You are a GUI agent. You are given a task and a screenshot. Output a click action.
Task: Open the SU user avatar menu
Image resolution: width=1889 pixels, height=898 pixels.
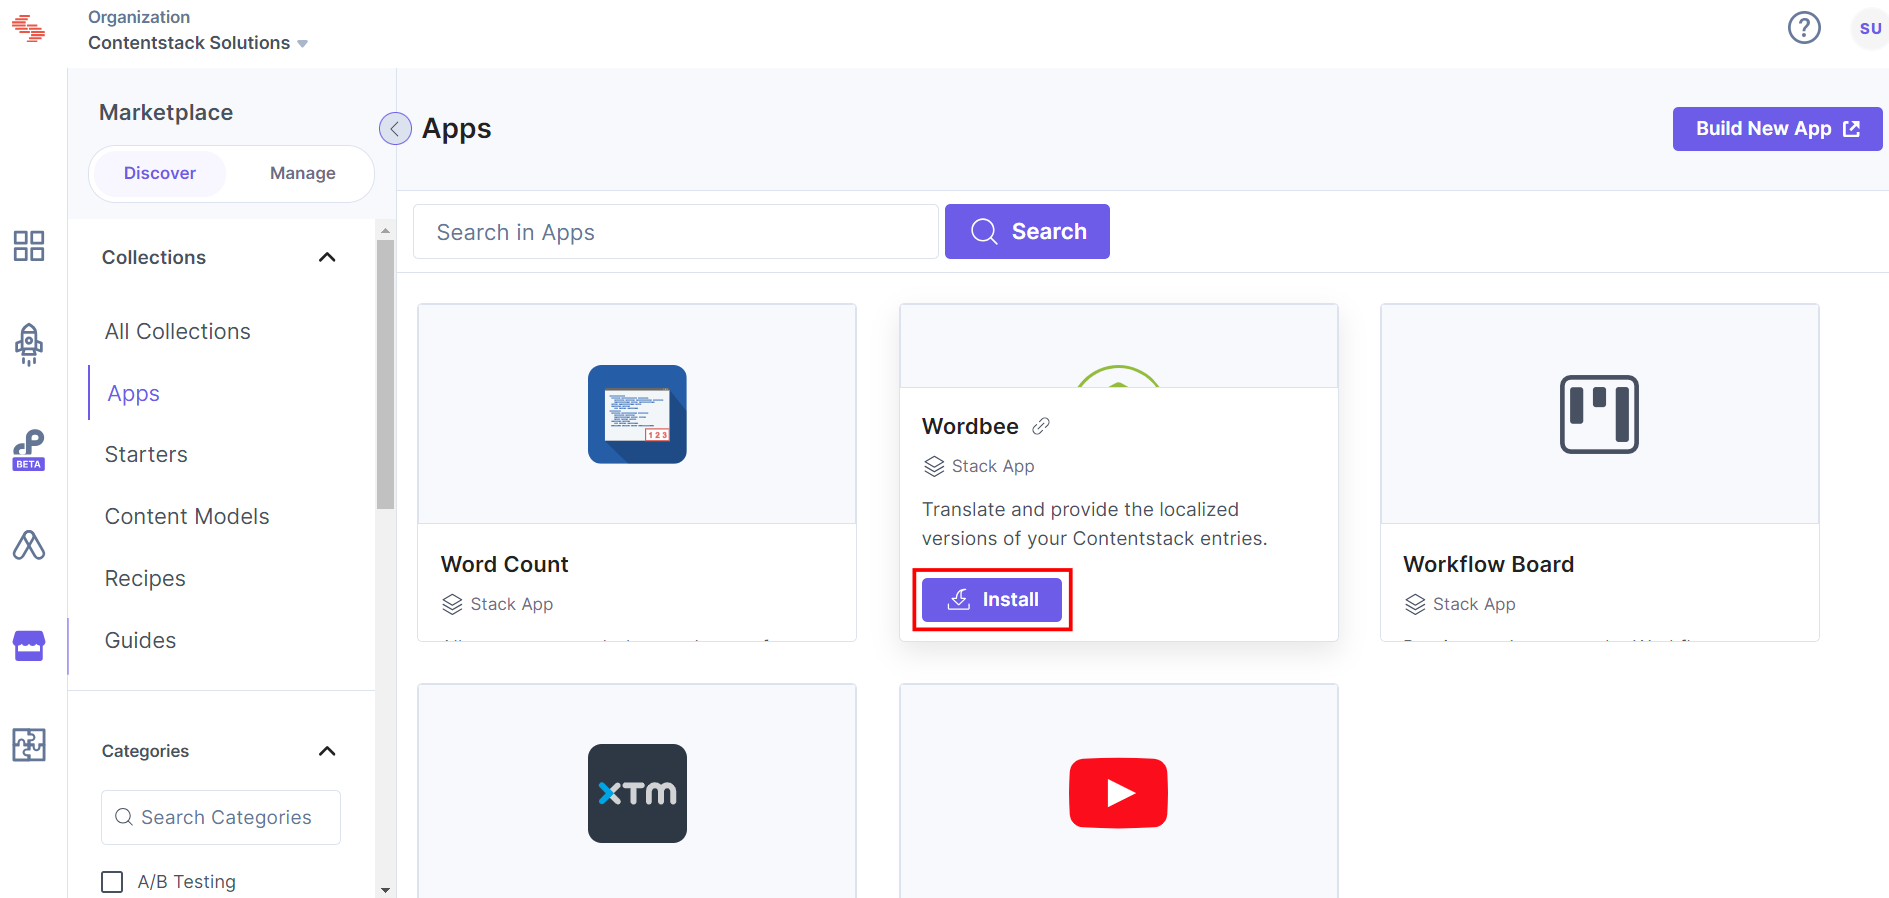(x=1869, y=28)
